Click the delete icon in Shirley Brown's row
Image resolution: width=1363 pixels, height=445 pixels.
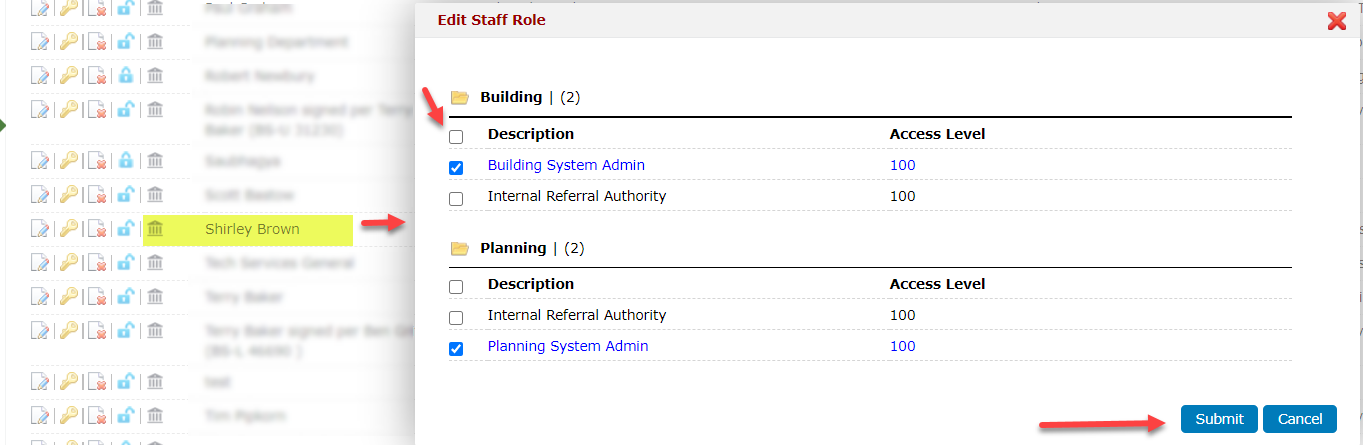[x=98, y=229]
